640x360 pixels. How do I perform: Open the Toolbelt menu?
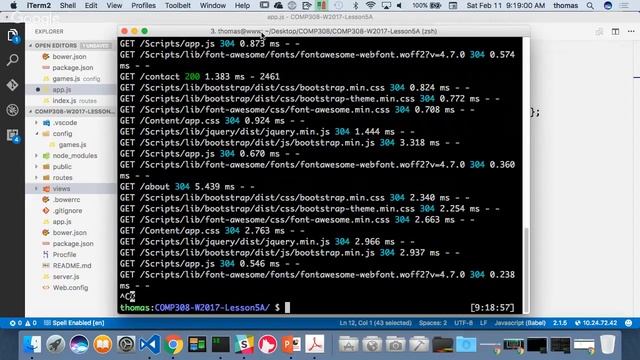click(178, 6)
